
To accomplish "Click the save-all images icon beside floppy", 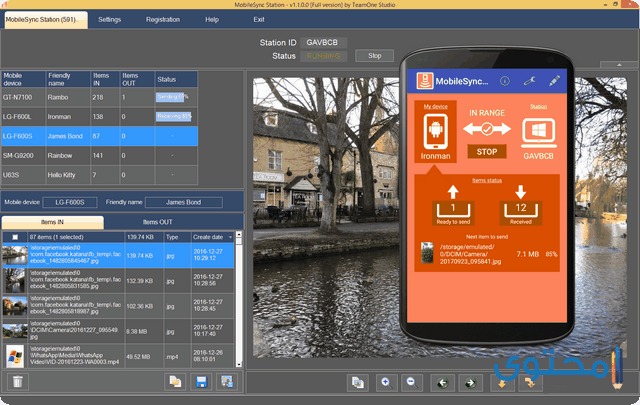I will (x=227, y=382).
